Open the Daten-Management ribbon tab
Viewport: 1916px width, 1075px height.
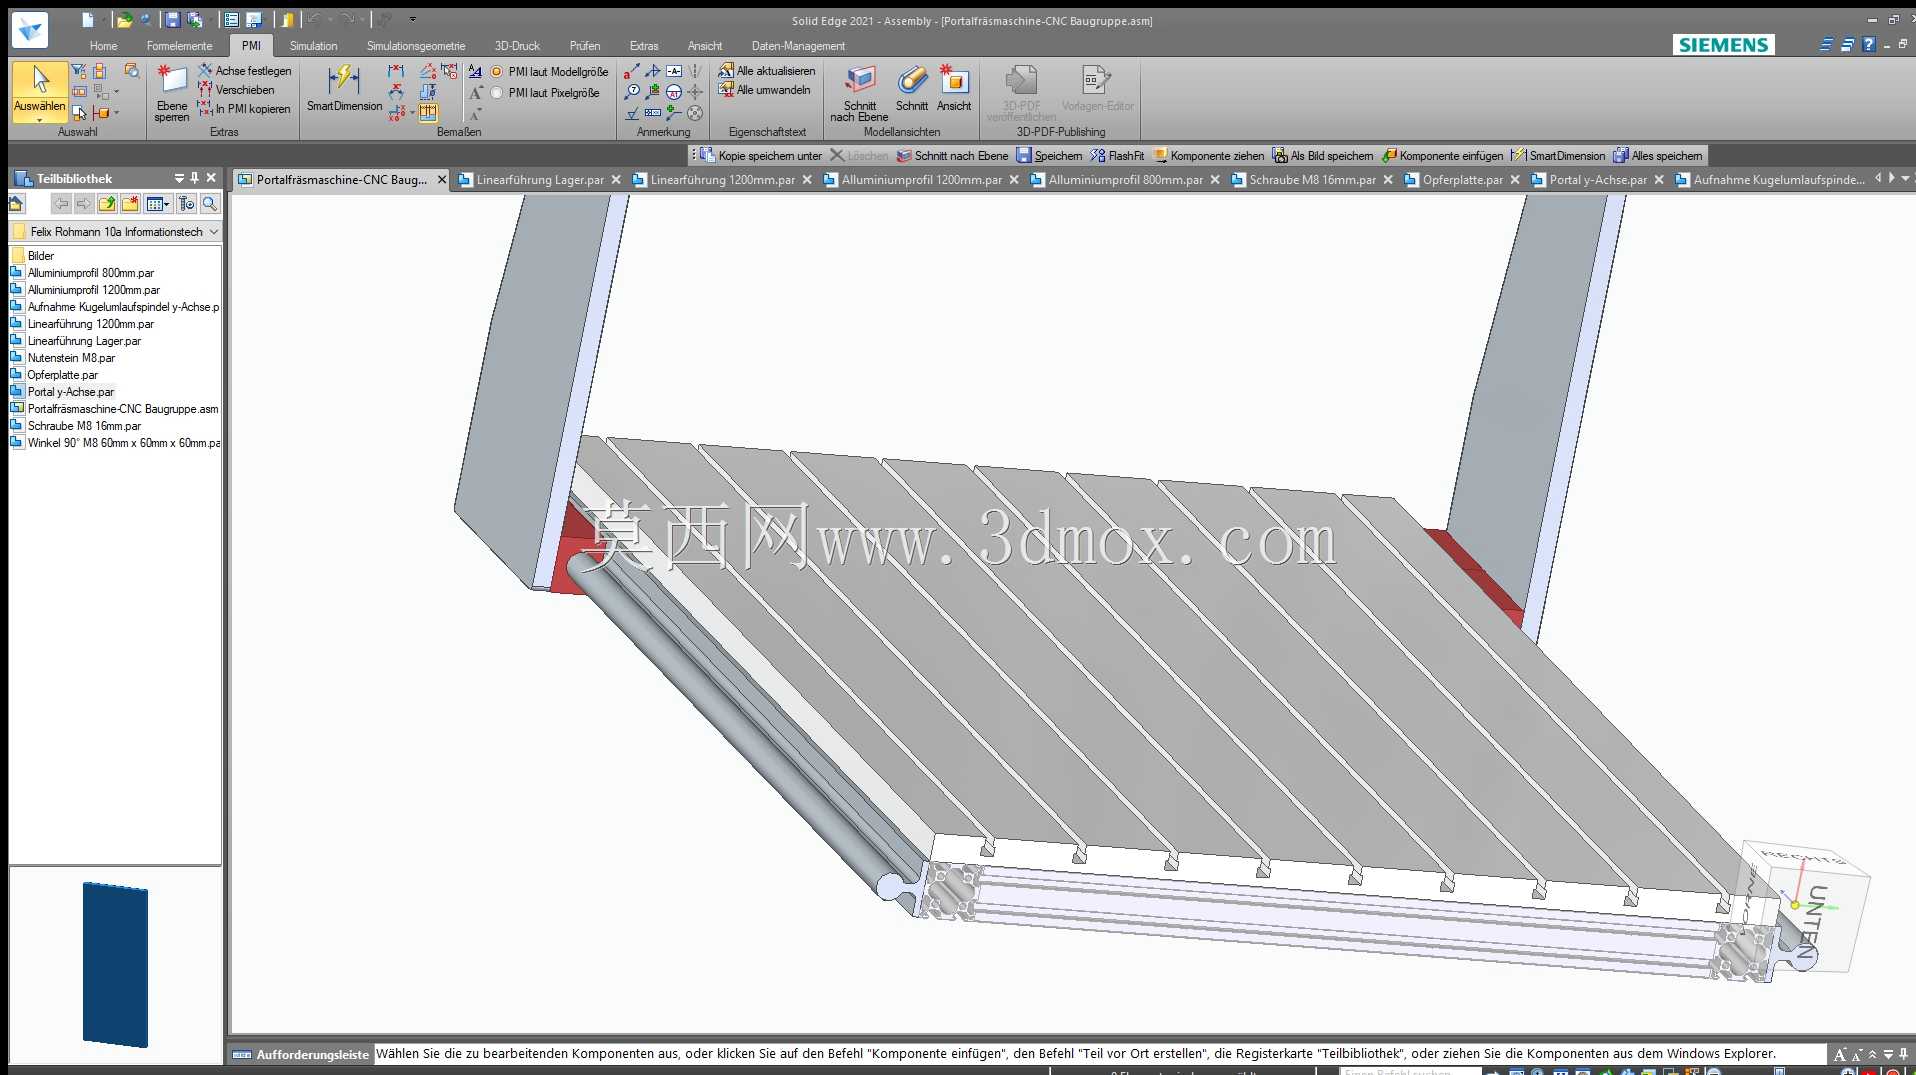[798, 46]
